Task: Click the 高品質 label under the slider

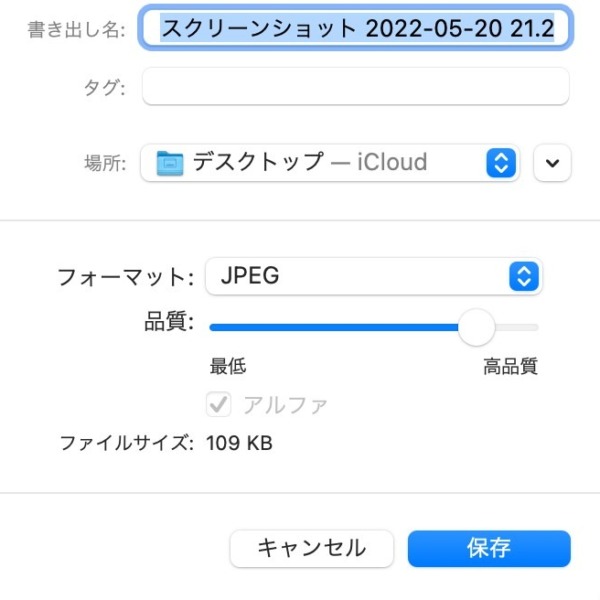Action: (510, 366)
